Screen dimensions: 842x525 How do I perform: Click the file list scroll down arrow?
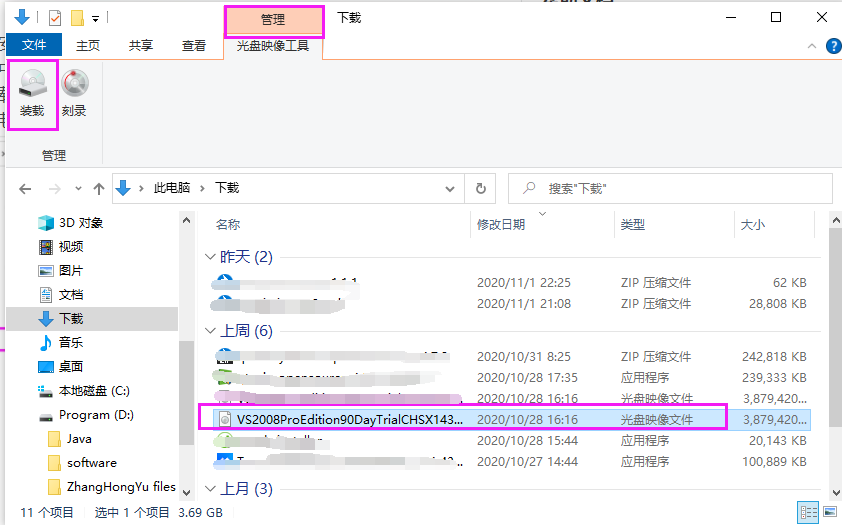[836, 492]
